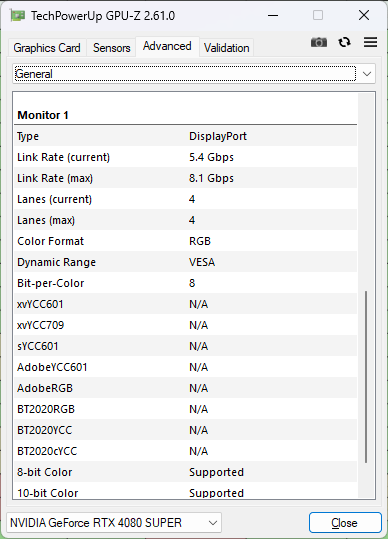Click the GPU-Z app icon in the title bar

[x=18, y=15]
